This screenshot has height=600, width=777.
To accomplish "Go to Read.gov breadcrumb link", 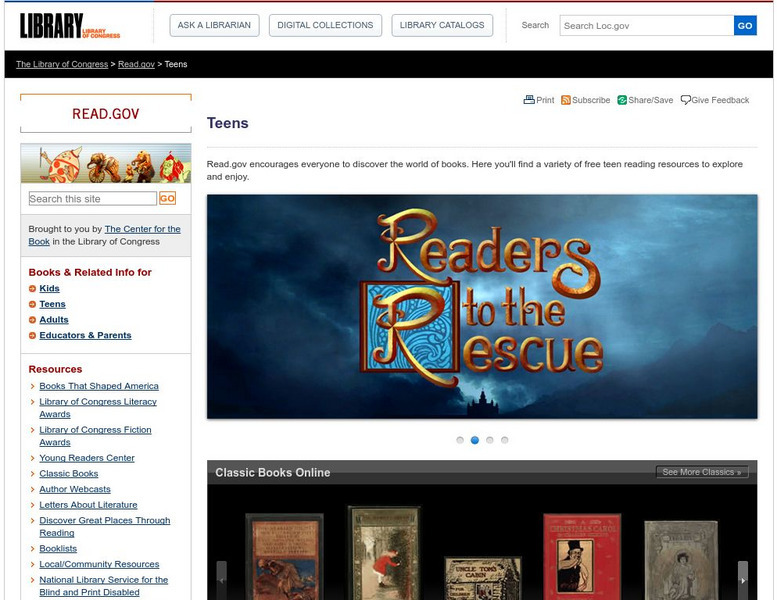I will (x=136, y=64).
